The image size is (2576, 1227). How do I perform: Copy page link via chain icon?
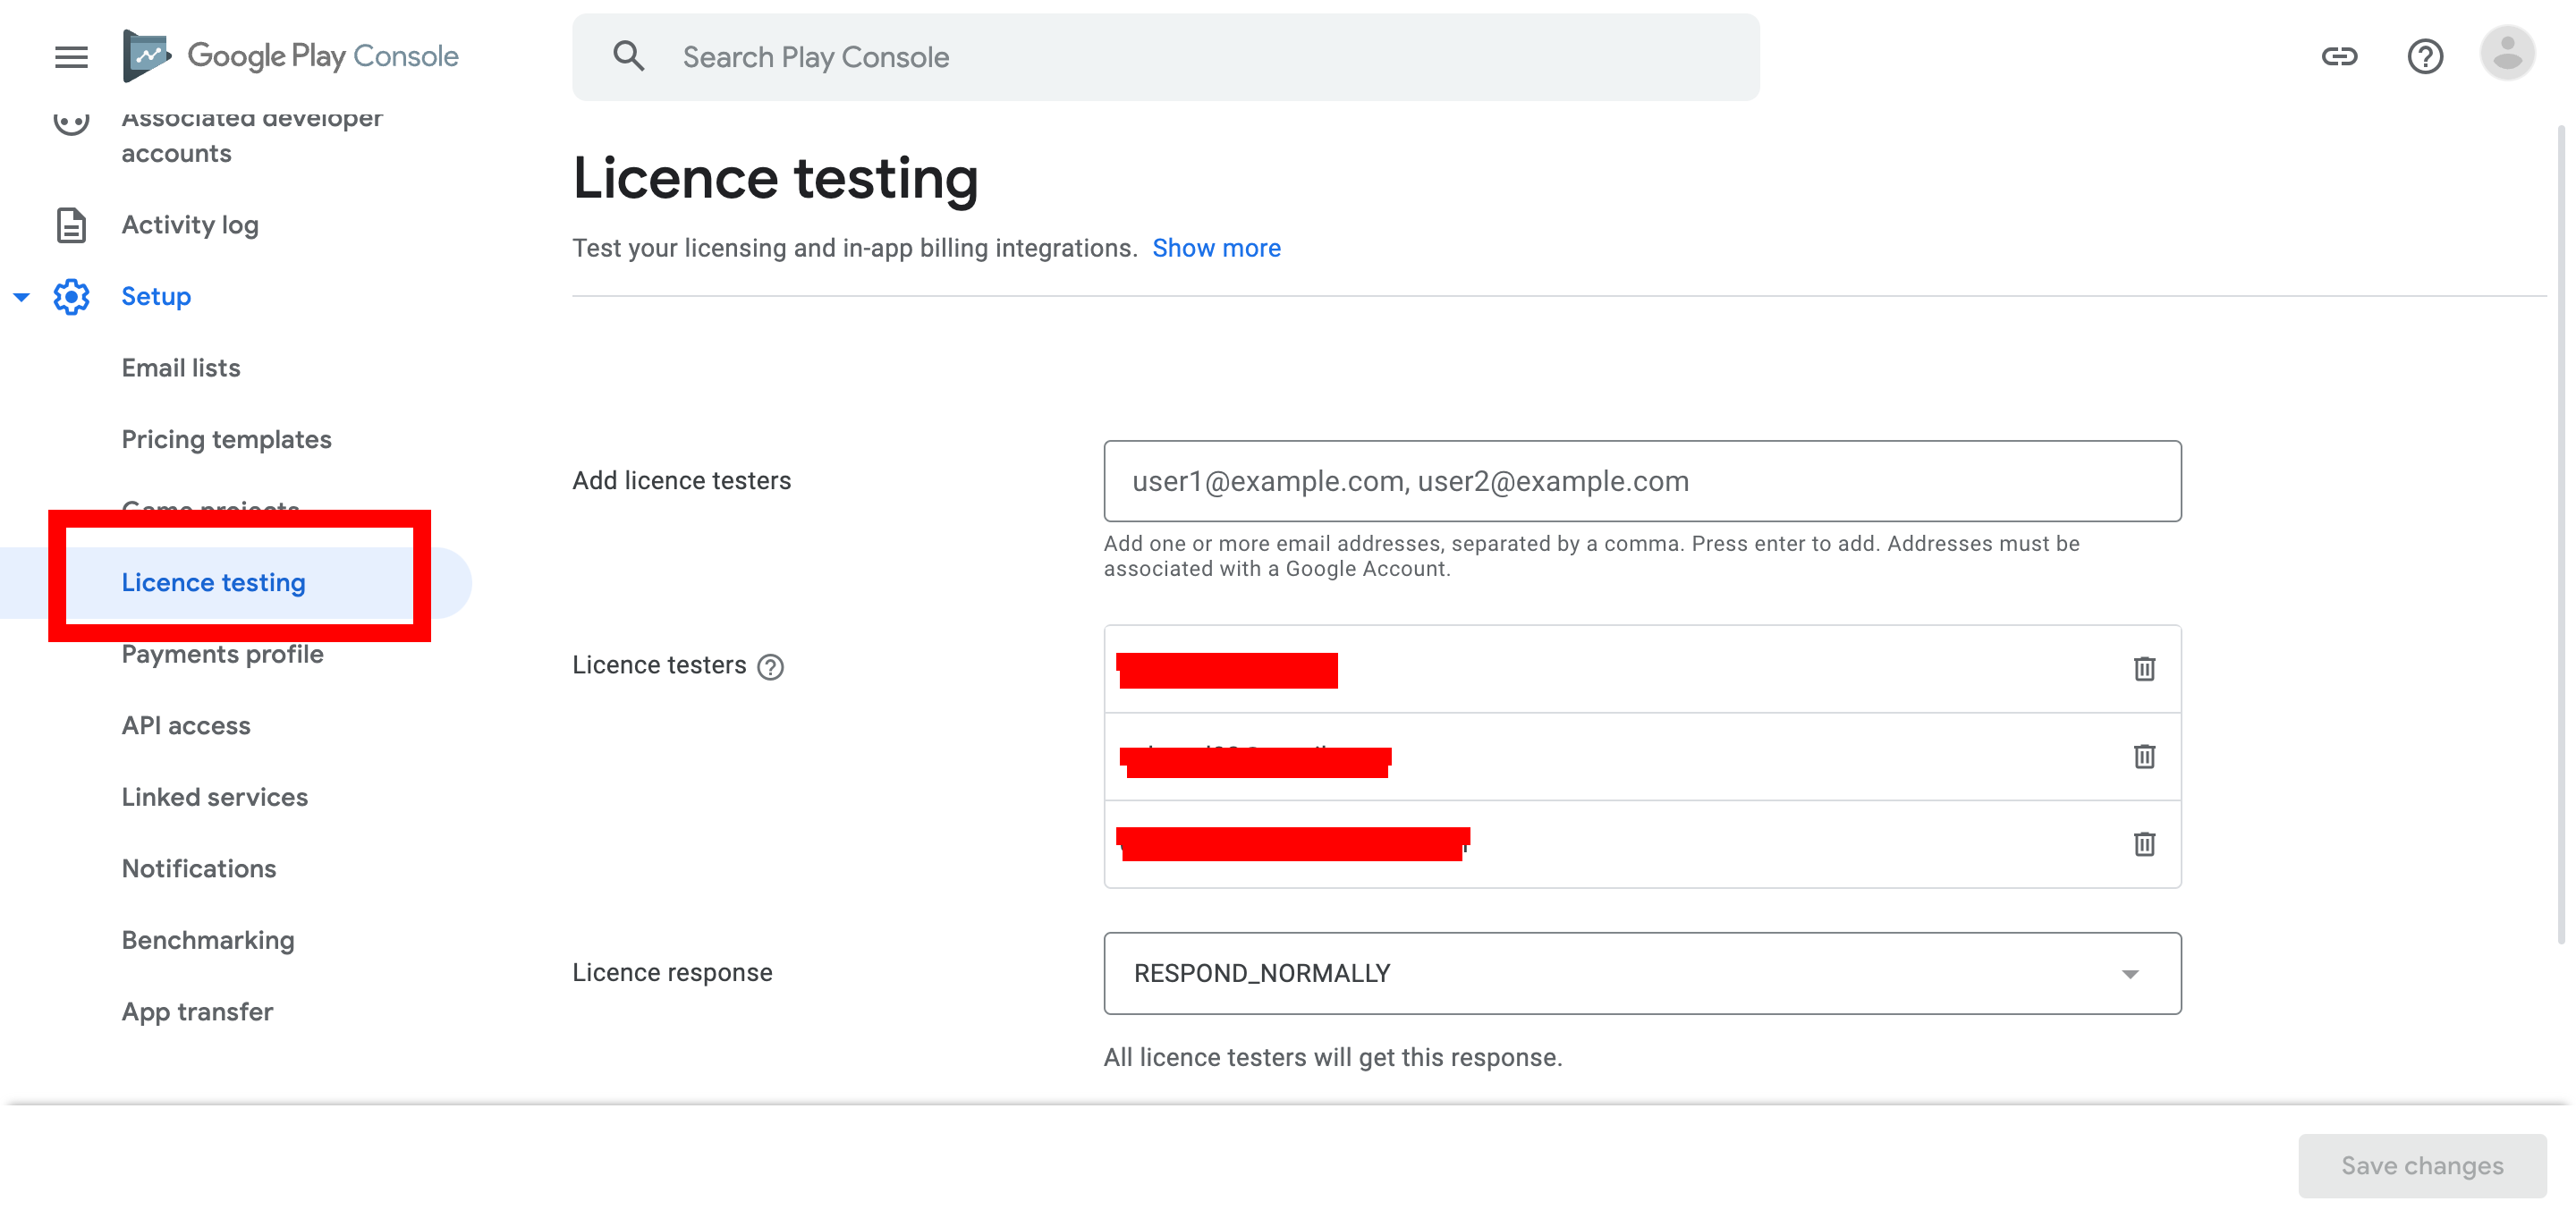(x=2338, y=56)
